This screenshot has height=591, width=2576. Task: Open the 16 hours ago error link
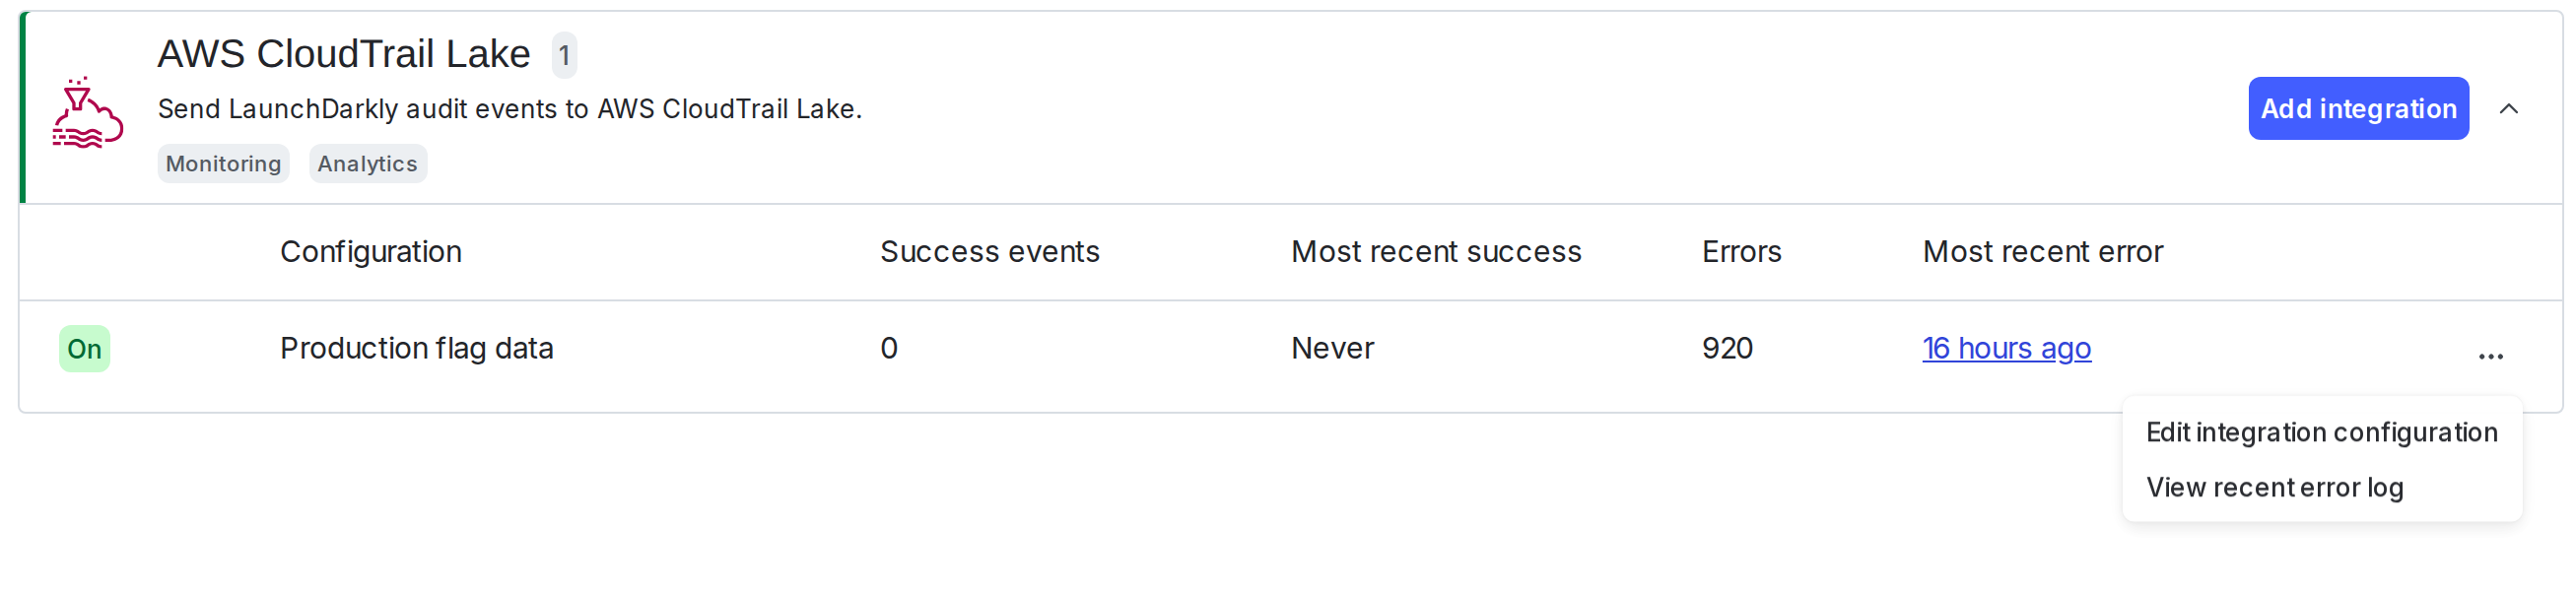tap(2006, 348)
